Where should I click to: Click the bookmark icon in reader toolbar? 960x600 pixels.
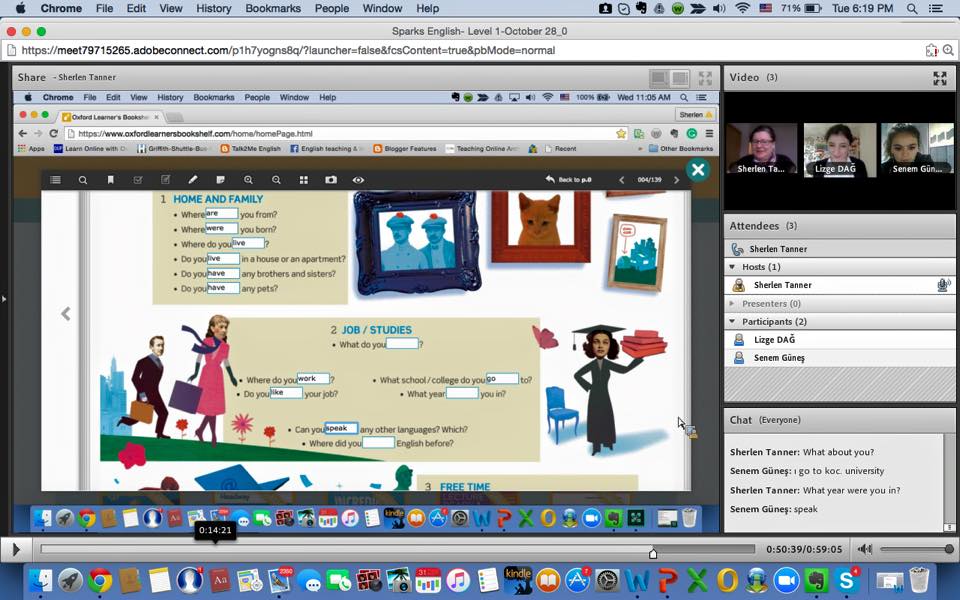pyautogui.click(x=110, y=180)
